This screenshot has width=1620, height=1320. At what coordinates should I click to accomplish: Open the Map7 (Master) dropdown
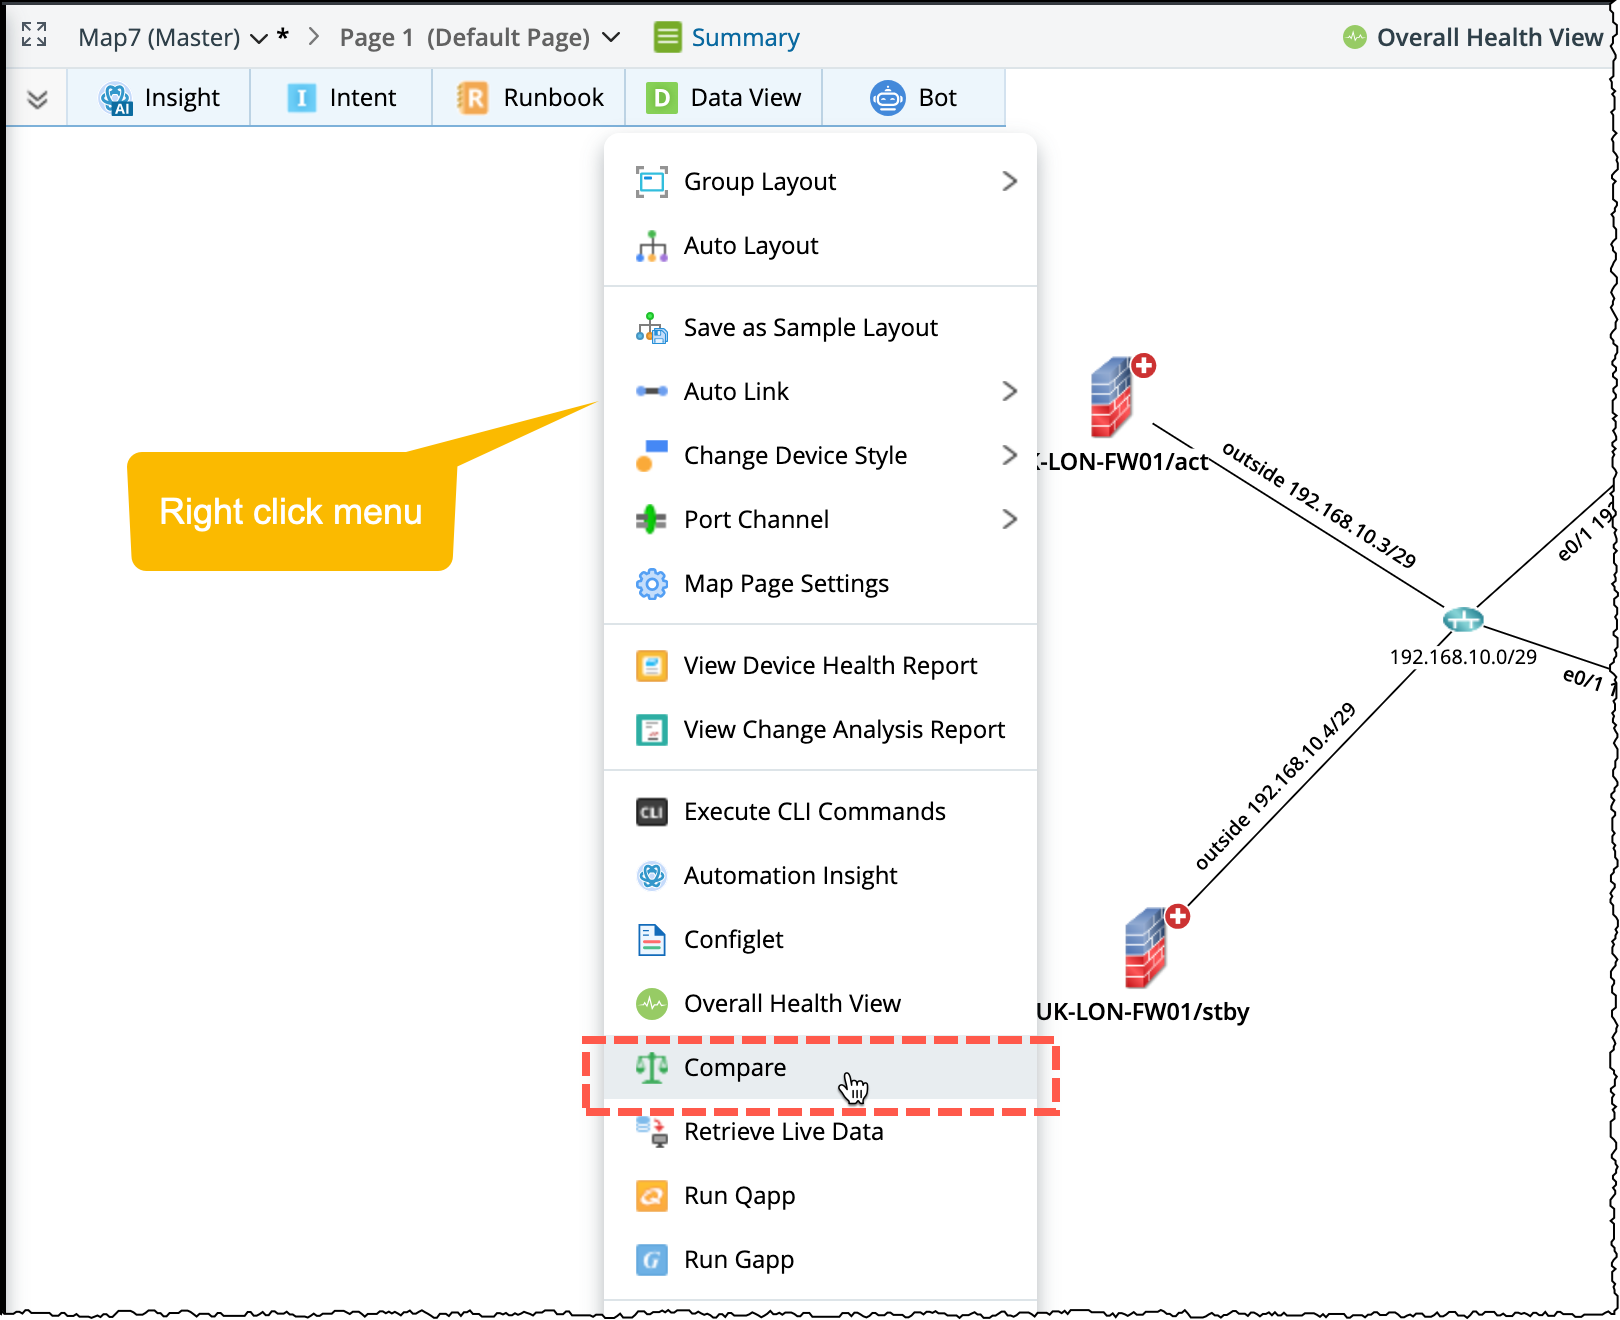173,38
